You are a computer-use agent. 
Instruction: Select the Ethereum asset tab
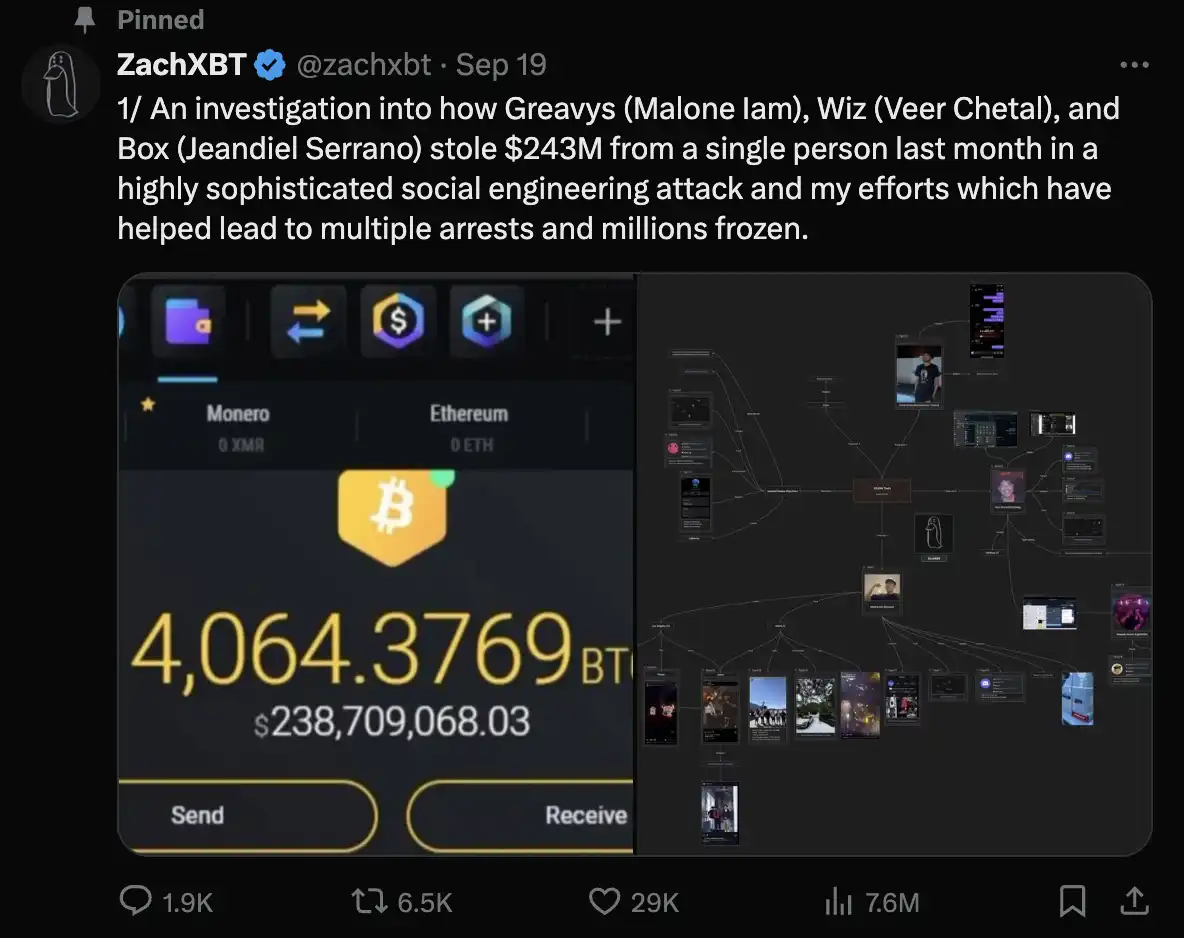(469, 424)
